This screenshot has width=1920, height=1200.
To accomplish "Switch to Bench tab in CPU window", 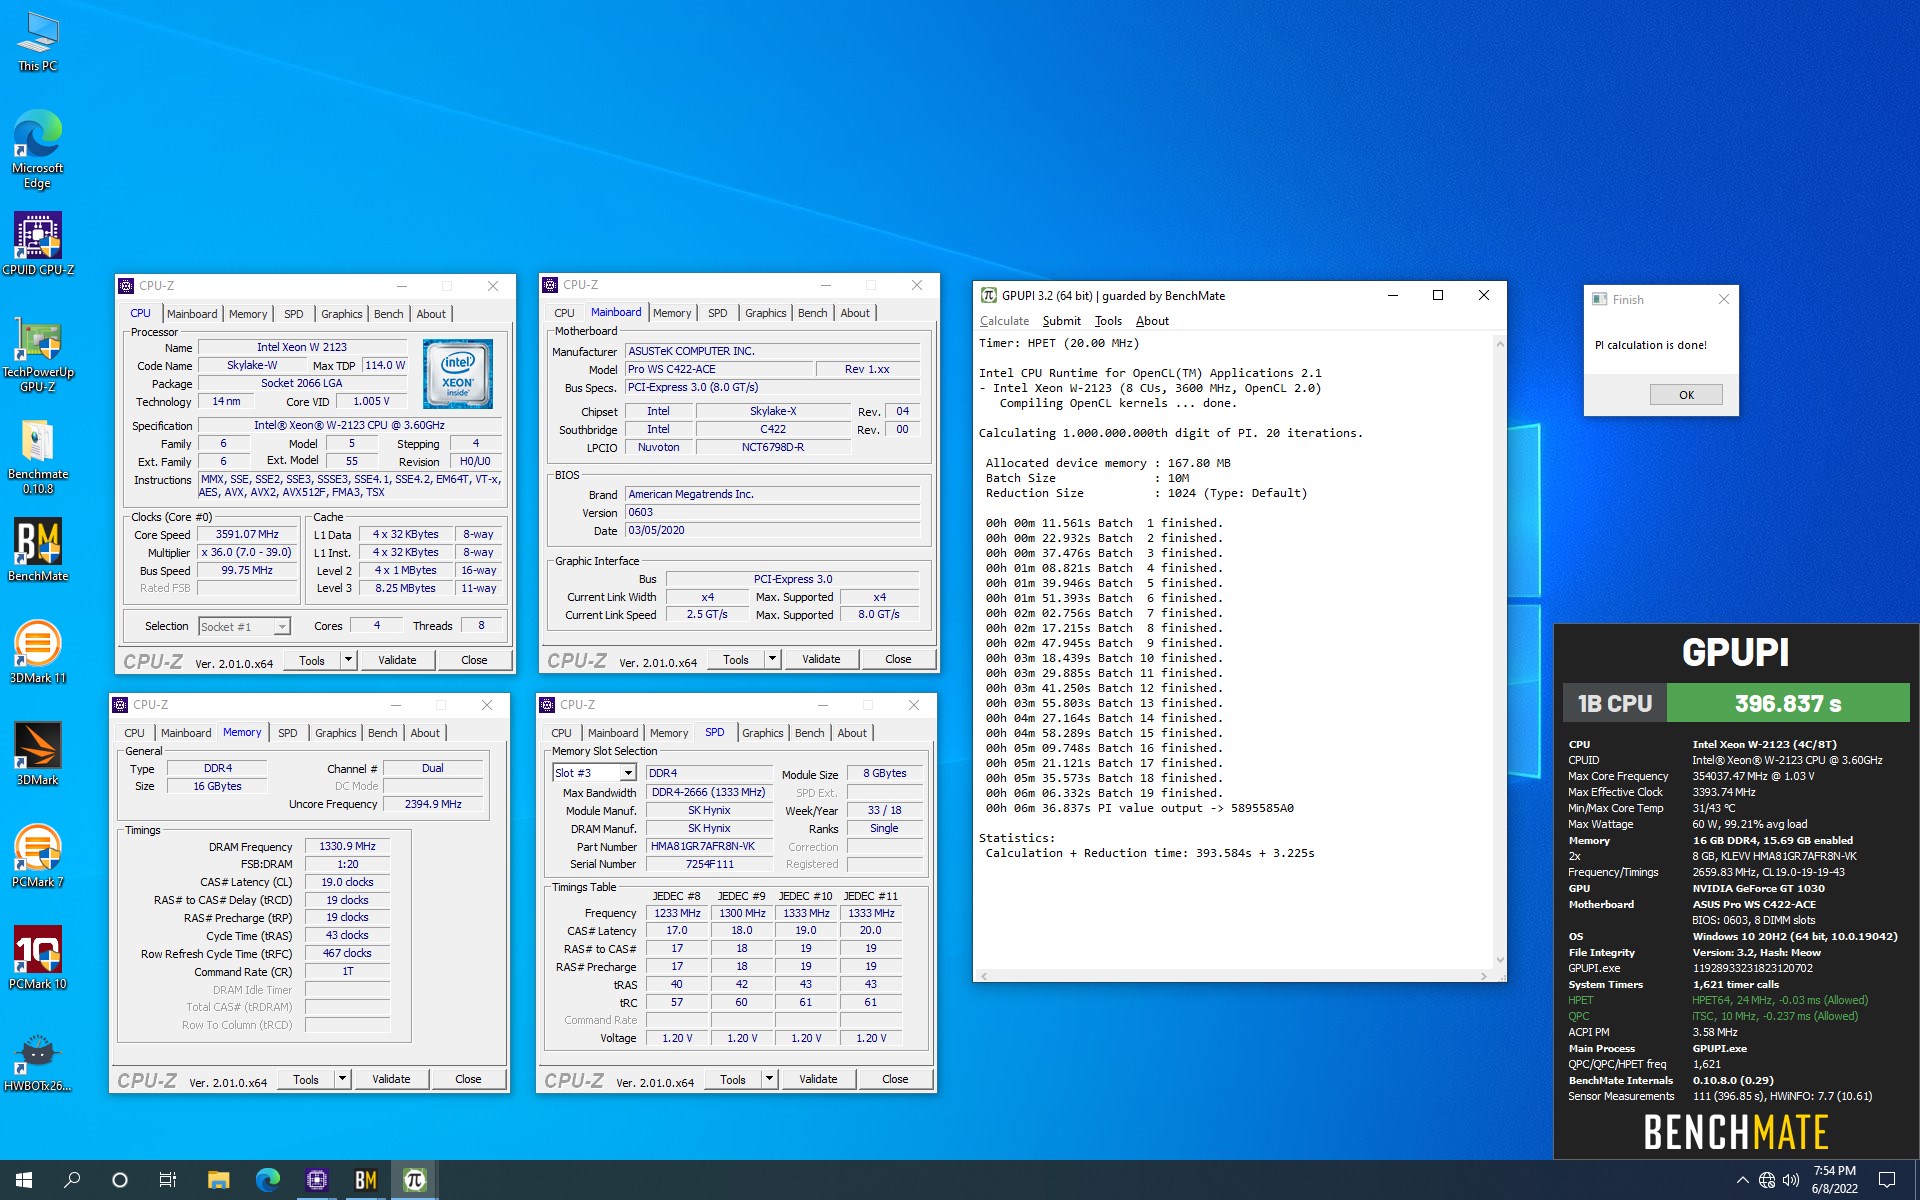I will pyautogui.click(x=388, y=314).
